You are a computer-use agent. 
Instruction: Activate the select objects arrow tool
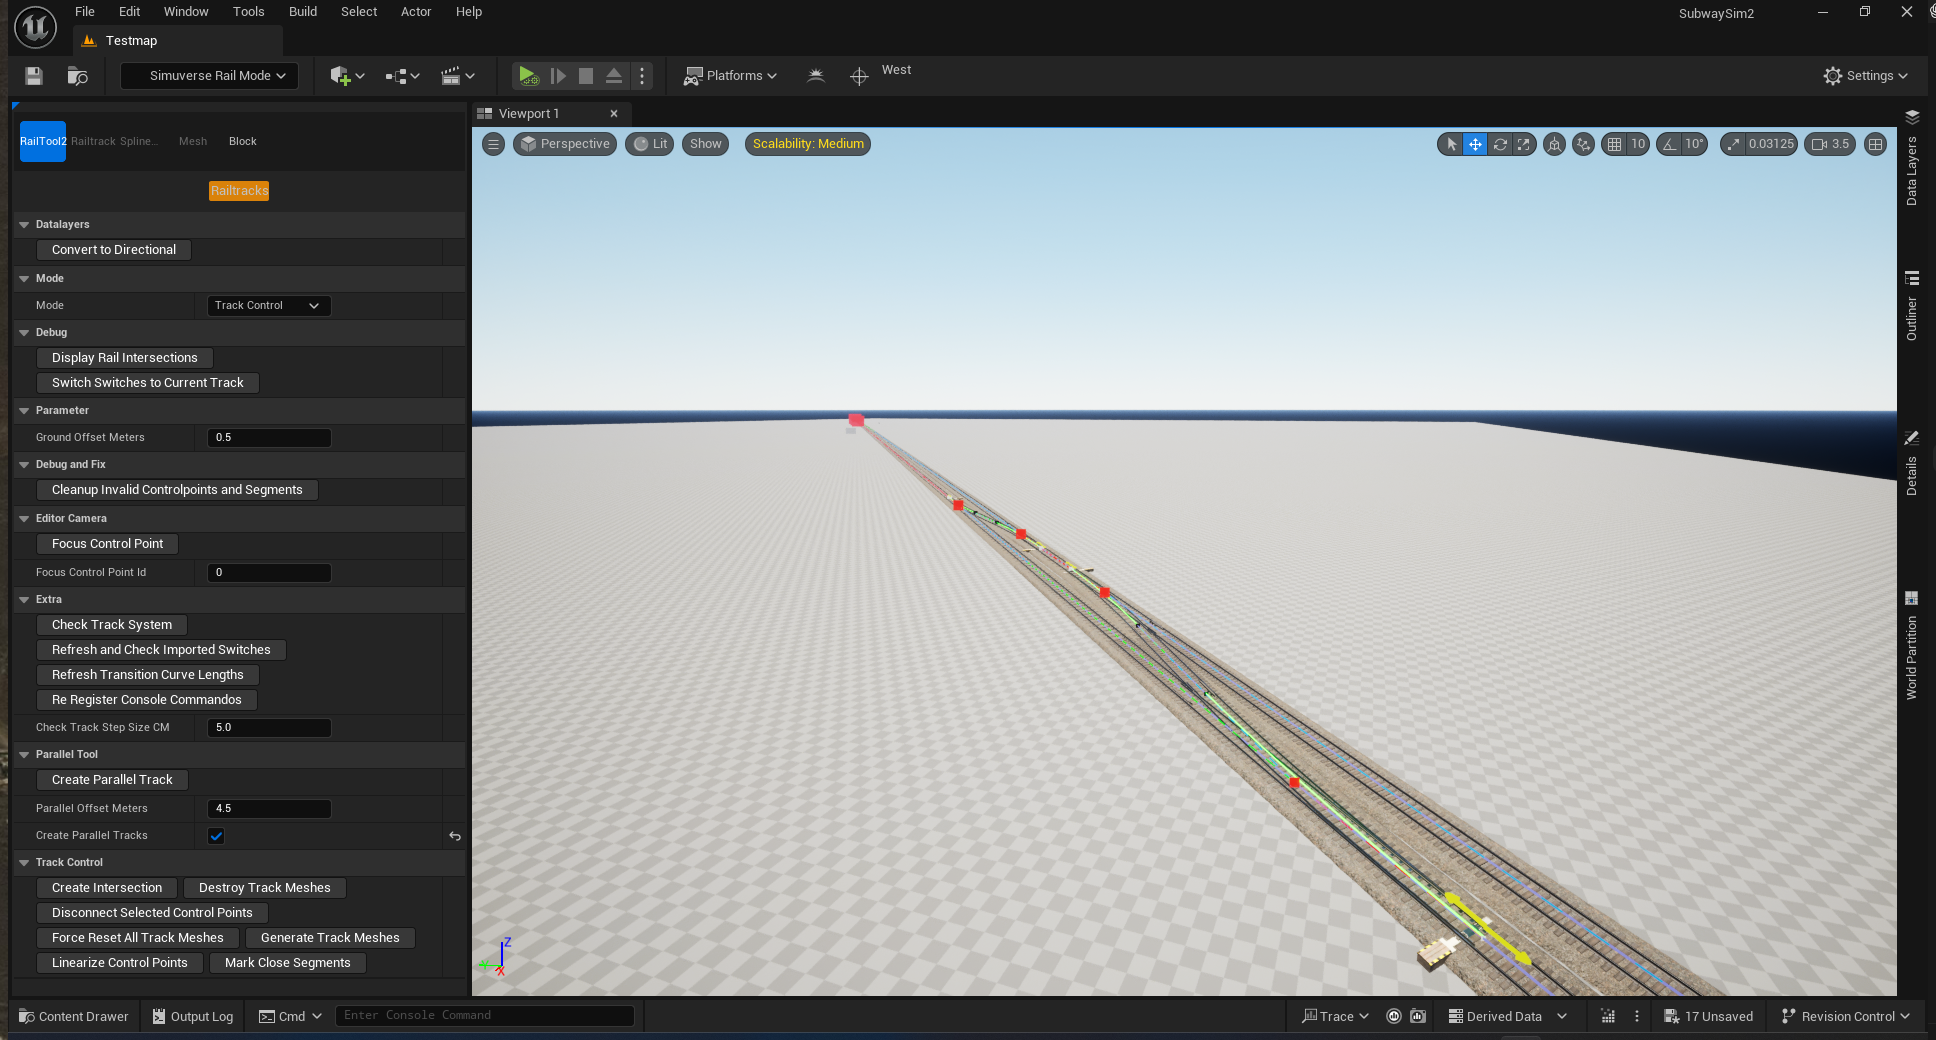[x=1451, y=144]
